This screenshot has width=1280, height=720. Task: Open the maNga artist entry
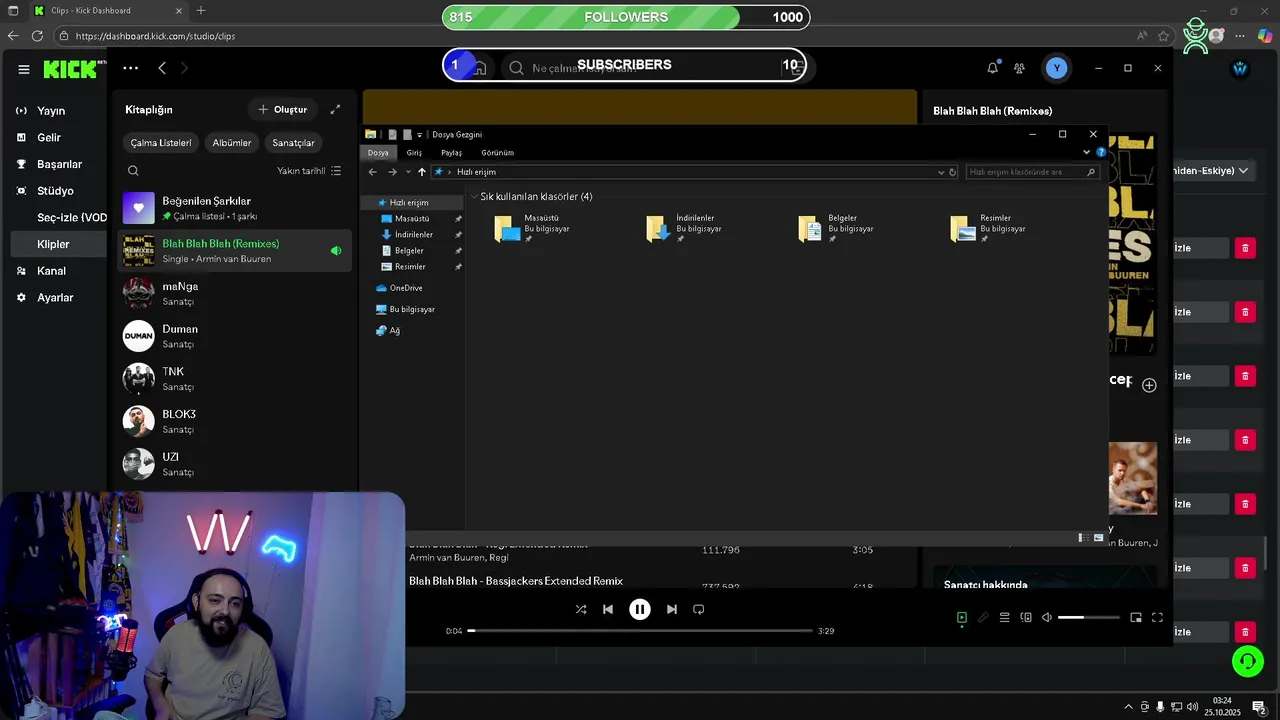(x=235, y=293)
